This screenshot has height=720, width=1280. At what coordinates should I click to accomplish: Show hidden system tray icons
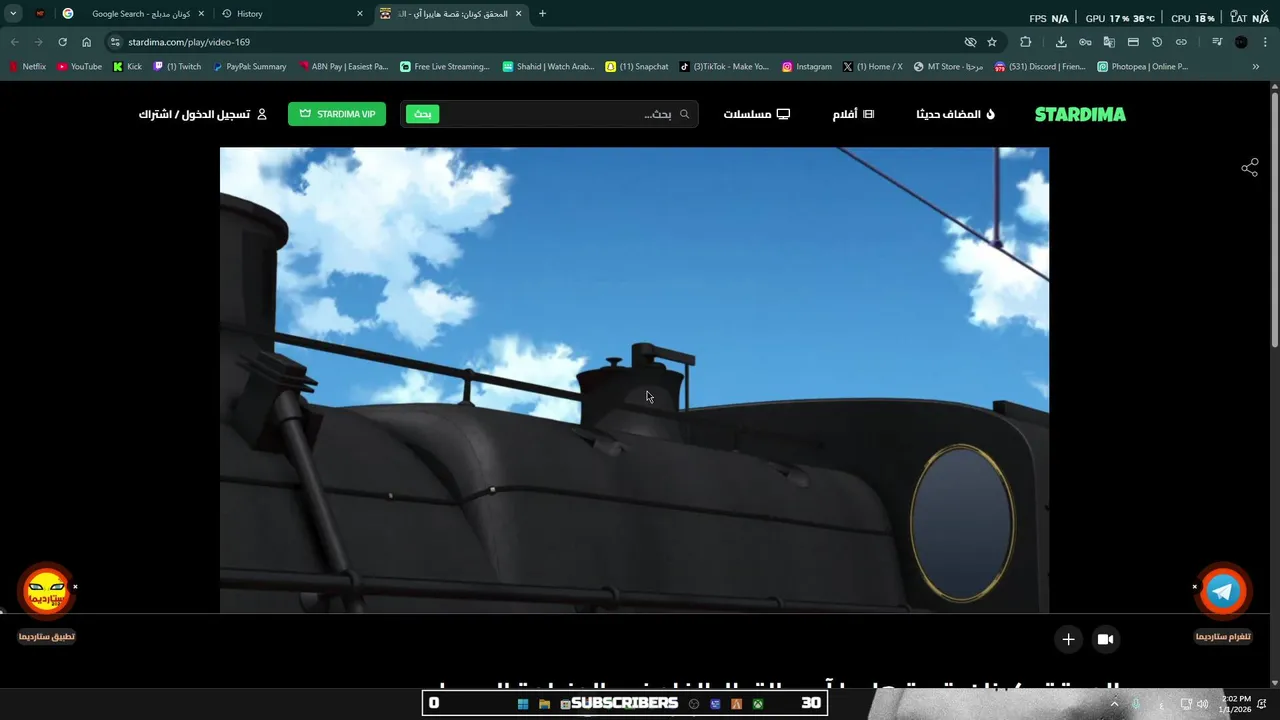pyautogui.click(x=1114, y=704)
